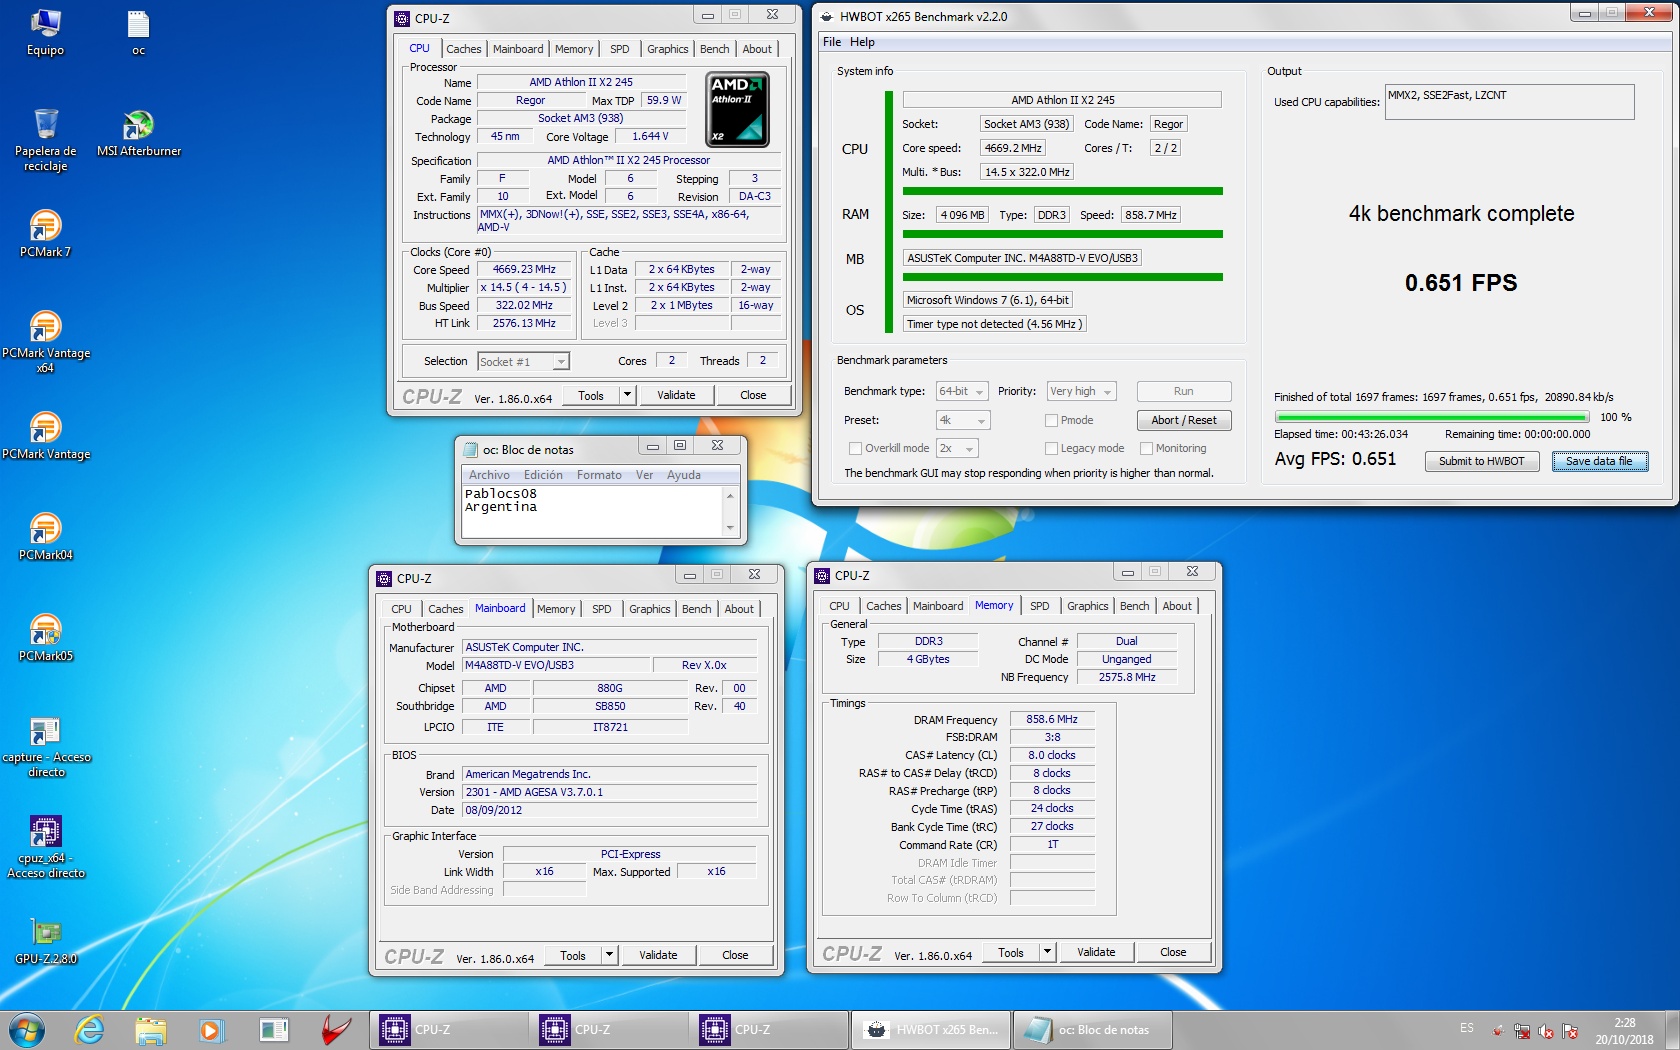
Task: Launch PCMark04 desktop shortcut
Action: tap(45, 537)
